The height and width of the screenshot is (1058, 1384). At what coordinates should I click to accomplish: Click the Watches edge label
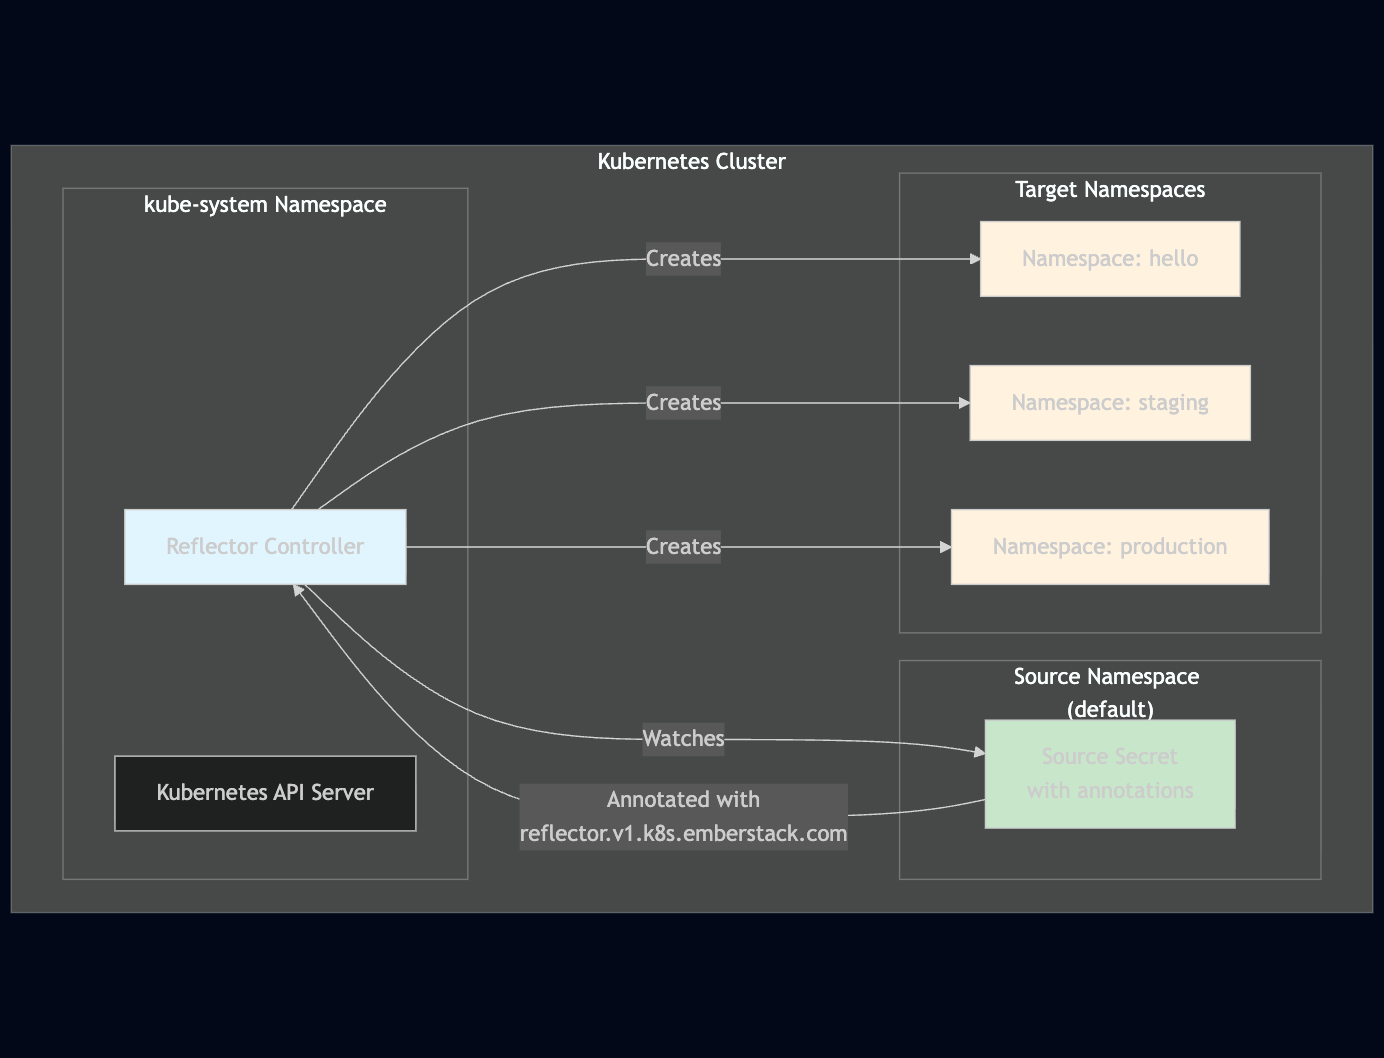[x=683, y=738]
